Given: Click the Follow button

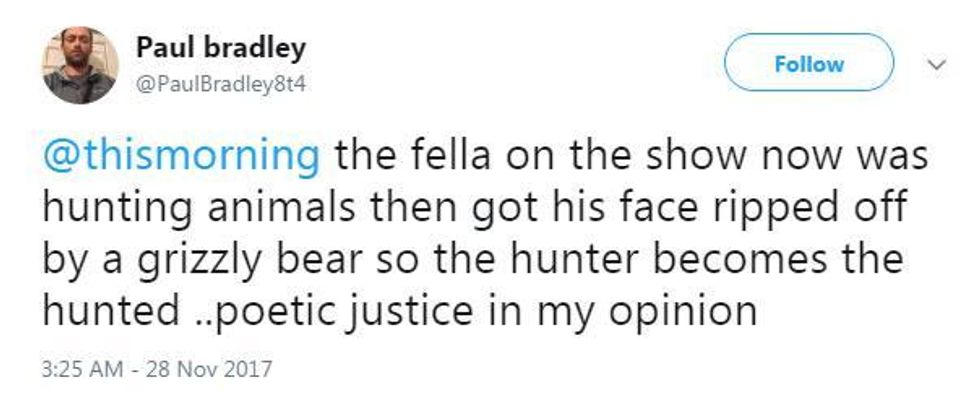Looking at the screenshot, I should click(x=809, y=63).
